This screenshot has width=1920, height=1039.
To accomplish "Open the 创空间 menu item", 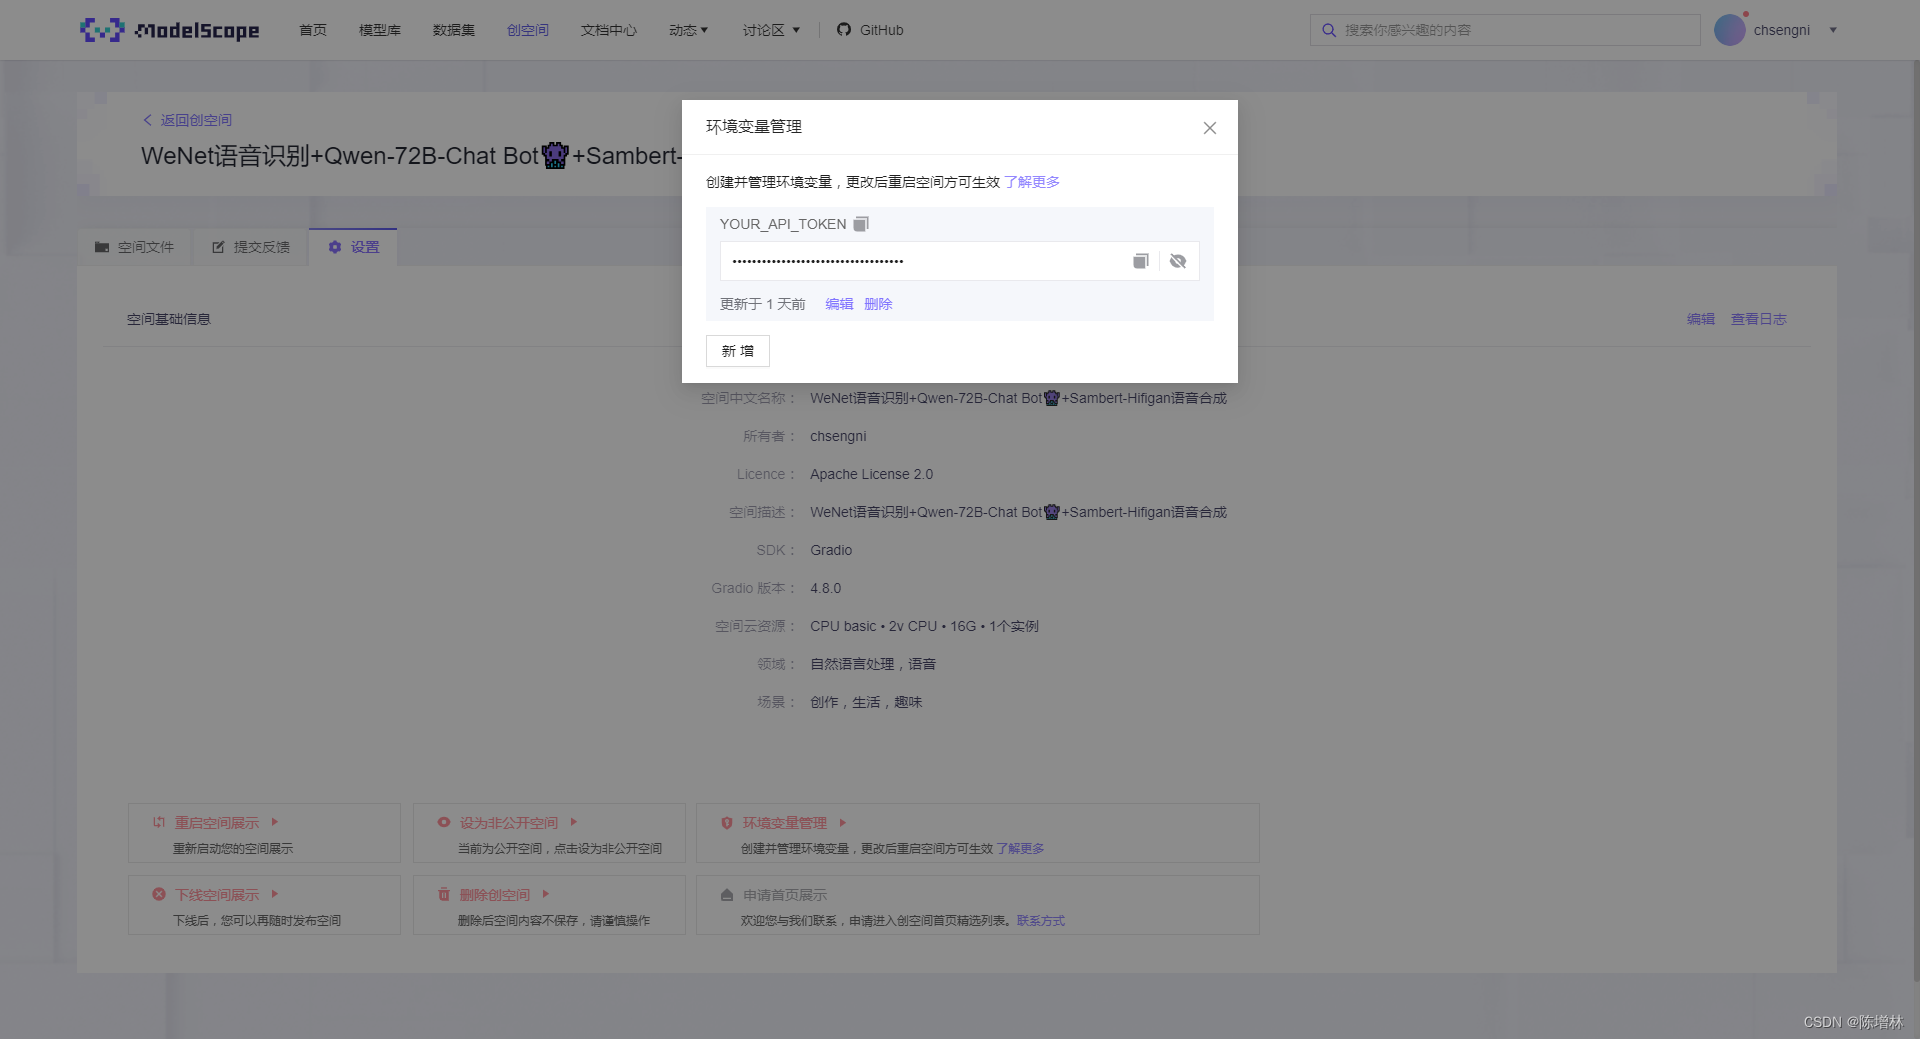I will [528, 30].
